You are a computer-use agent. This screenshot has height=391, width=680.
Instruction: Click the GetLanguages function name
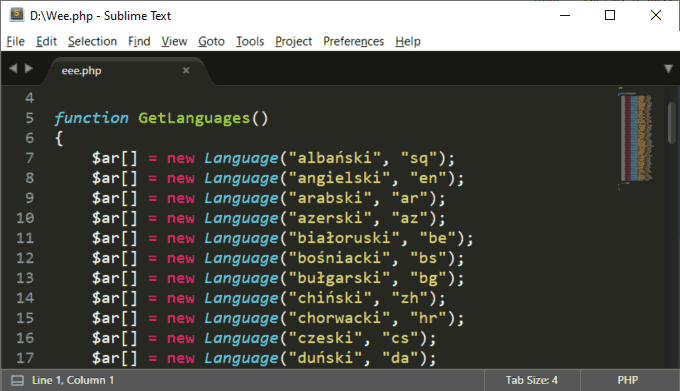click(x=194, y=118)
